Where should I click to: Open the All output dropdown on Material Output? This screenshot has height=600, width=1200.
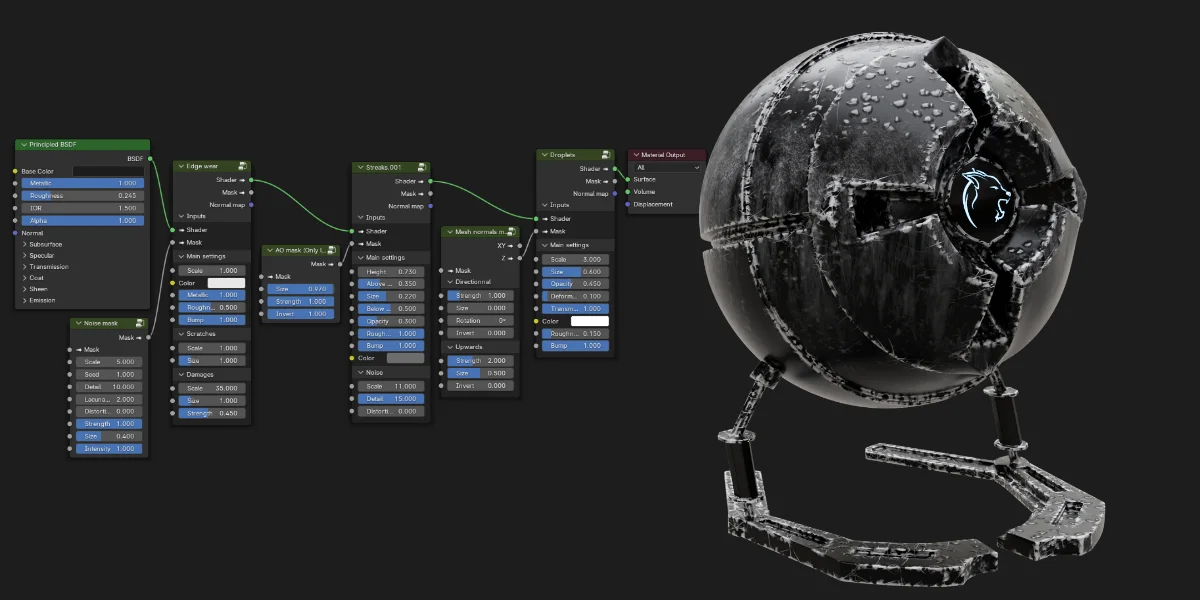665,168
